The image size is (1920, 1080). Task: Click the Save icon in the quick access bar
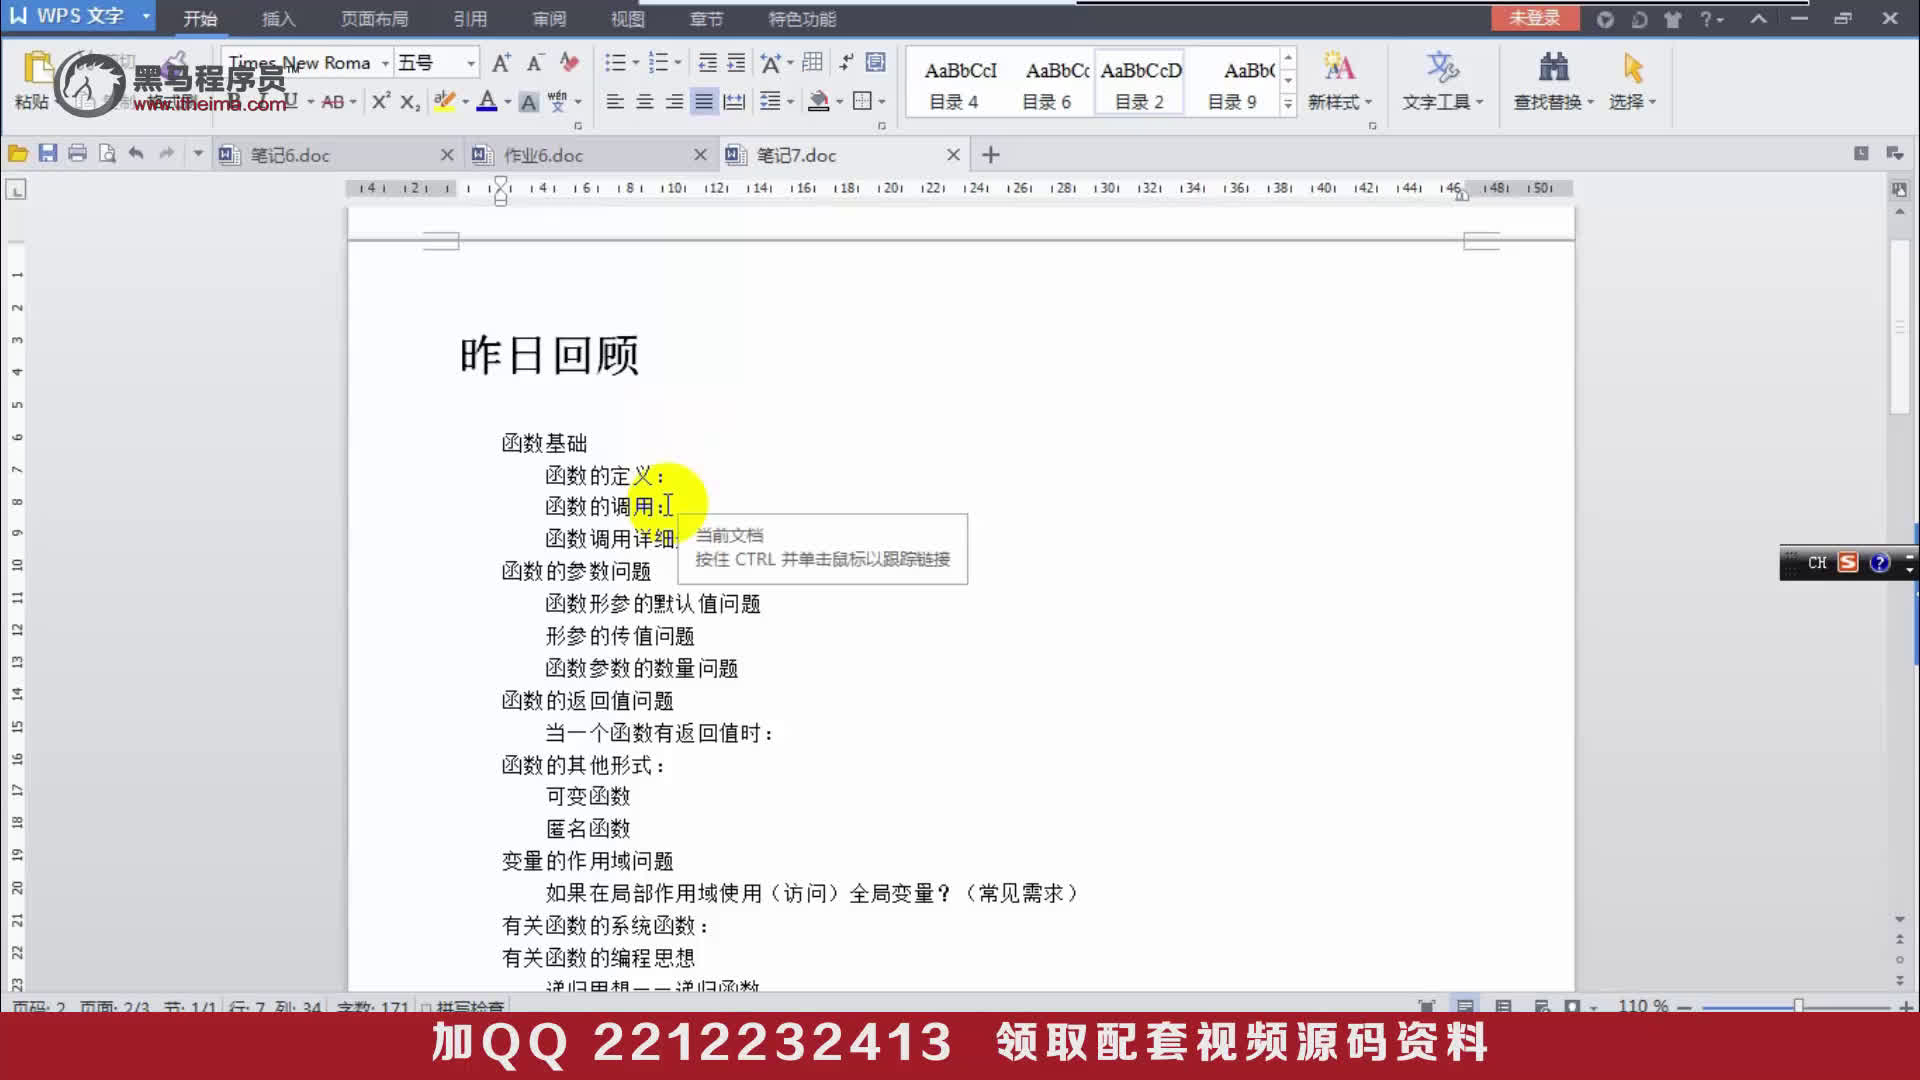47,153
